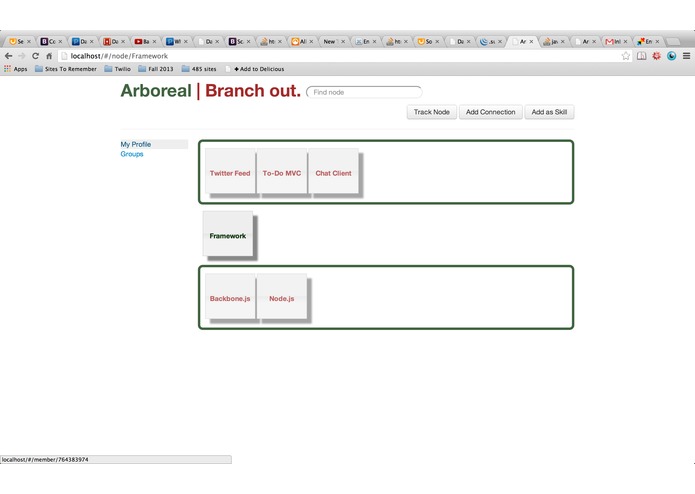The image size is (695, 494).
Task: Click the Find node search field
Action: tap(364, 92)
